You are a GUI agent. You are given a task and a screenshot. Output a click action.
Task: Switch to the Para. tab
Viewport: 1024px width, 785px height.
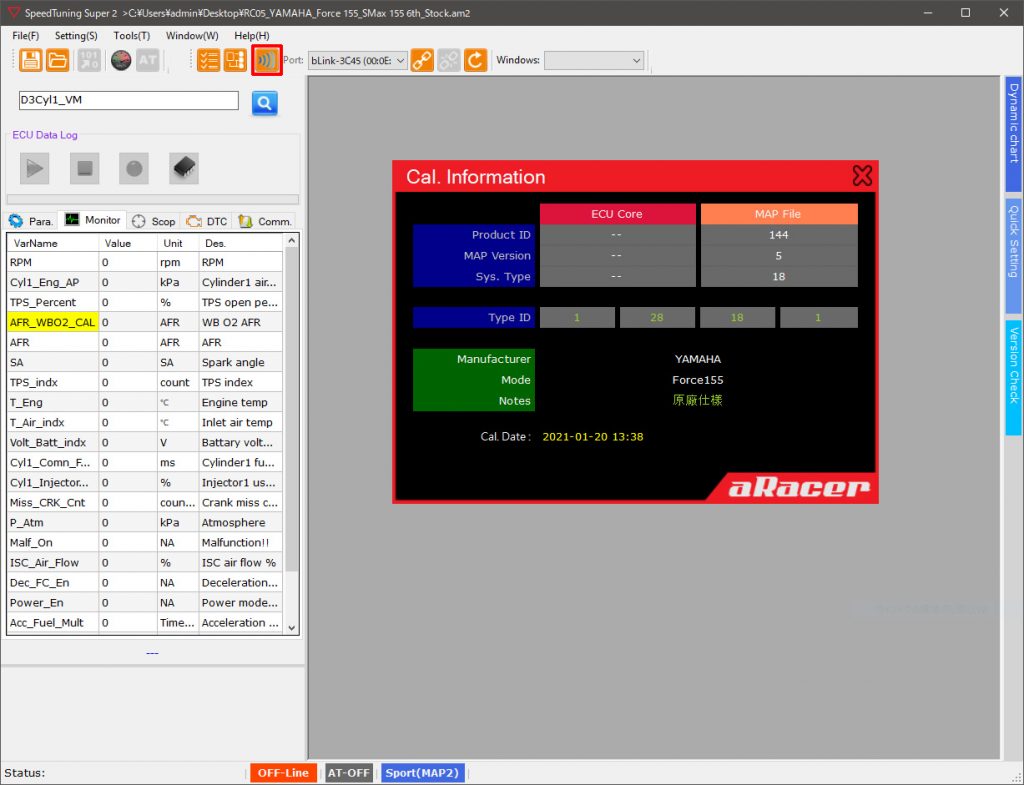click(x=31, y=221)
